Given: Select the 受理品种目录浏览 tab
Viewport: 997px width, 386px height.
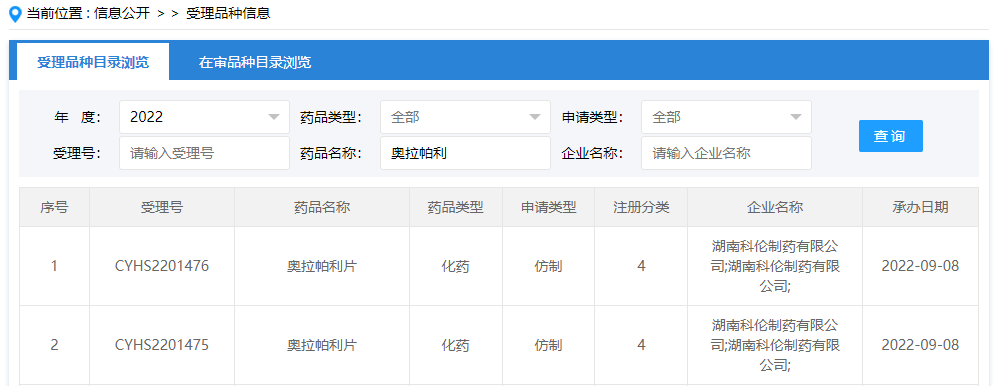Looking at the screenshot, I should [93, 62].
